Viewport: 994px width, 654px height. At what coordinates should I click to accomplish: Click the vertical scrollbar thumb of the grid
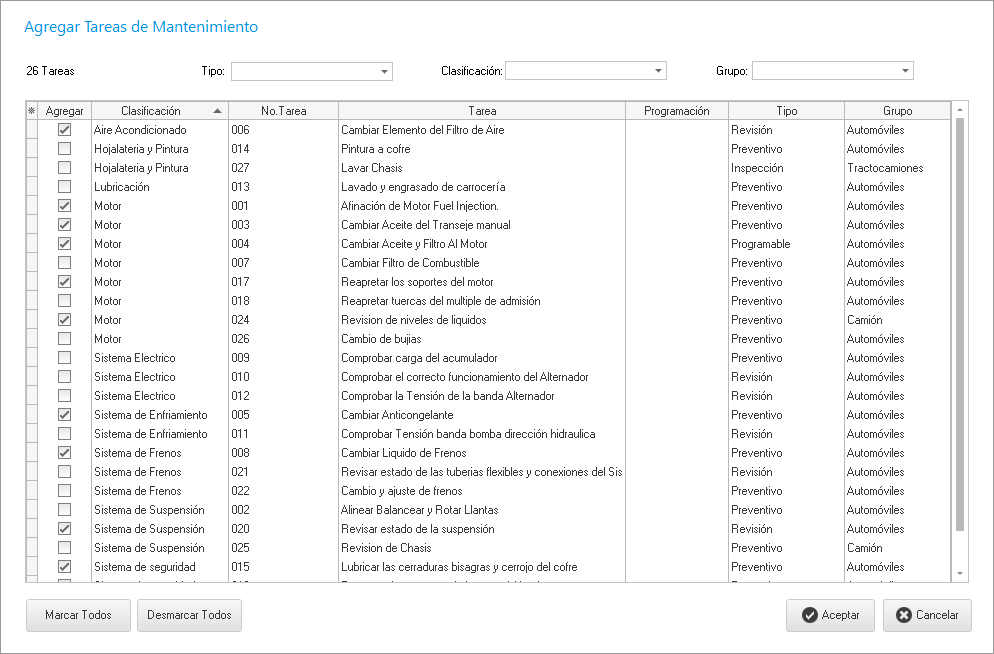click(960, 320)
